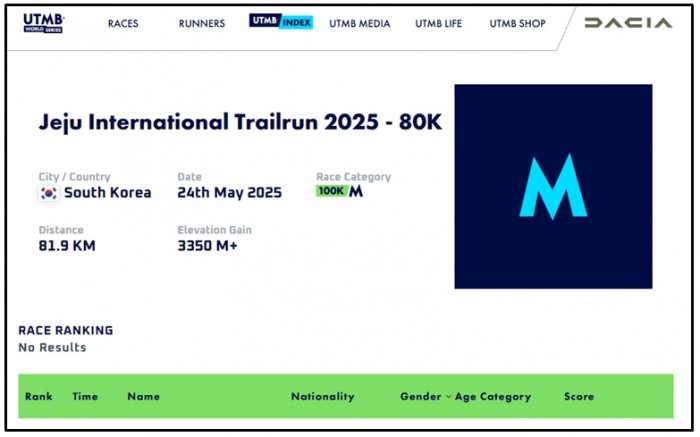Open the large M race logo image
Image resolution: width=700 pixels, height=437 pixels.
click(x=553, y=186)
